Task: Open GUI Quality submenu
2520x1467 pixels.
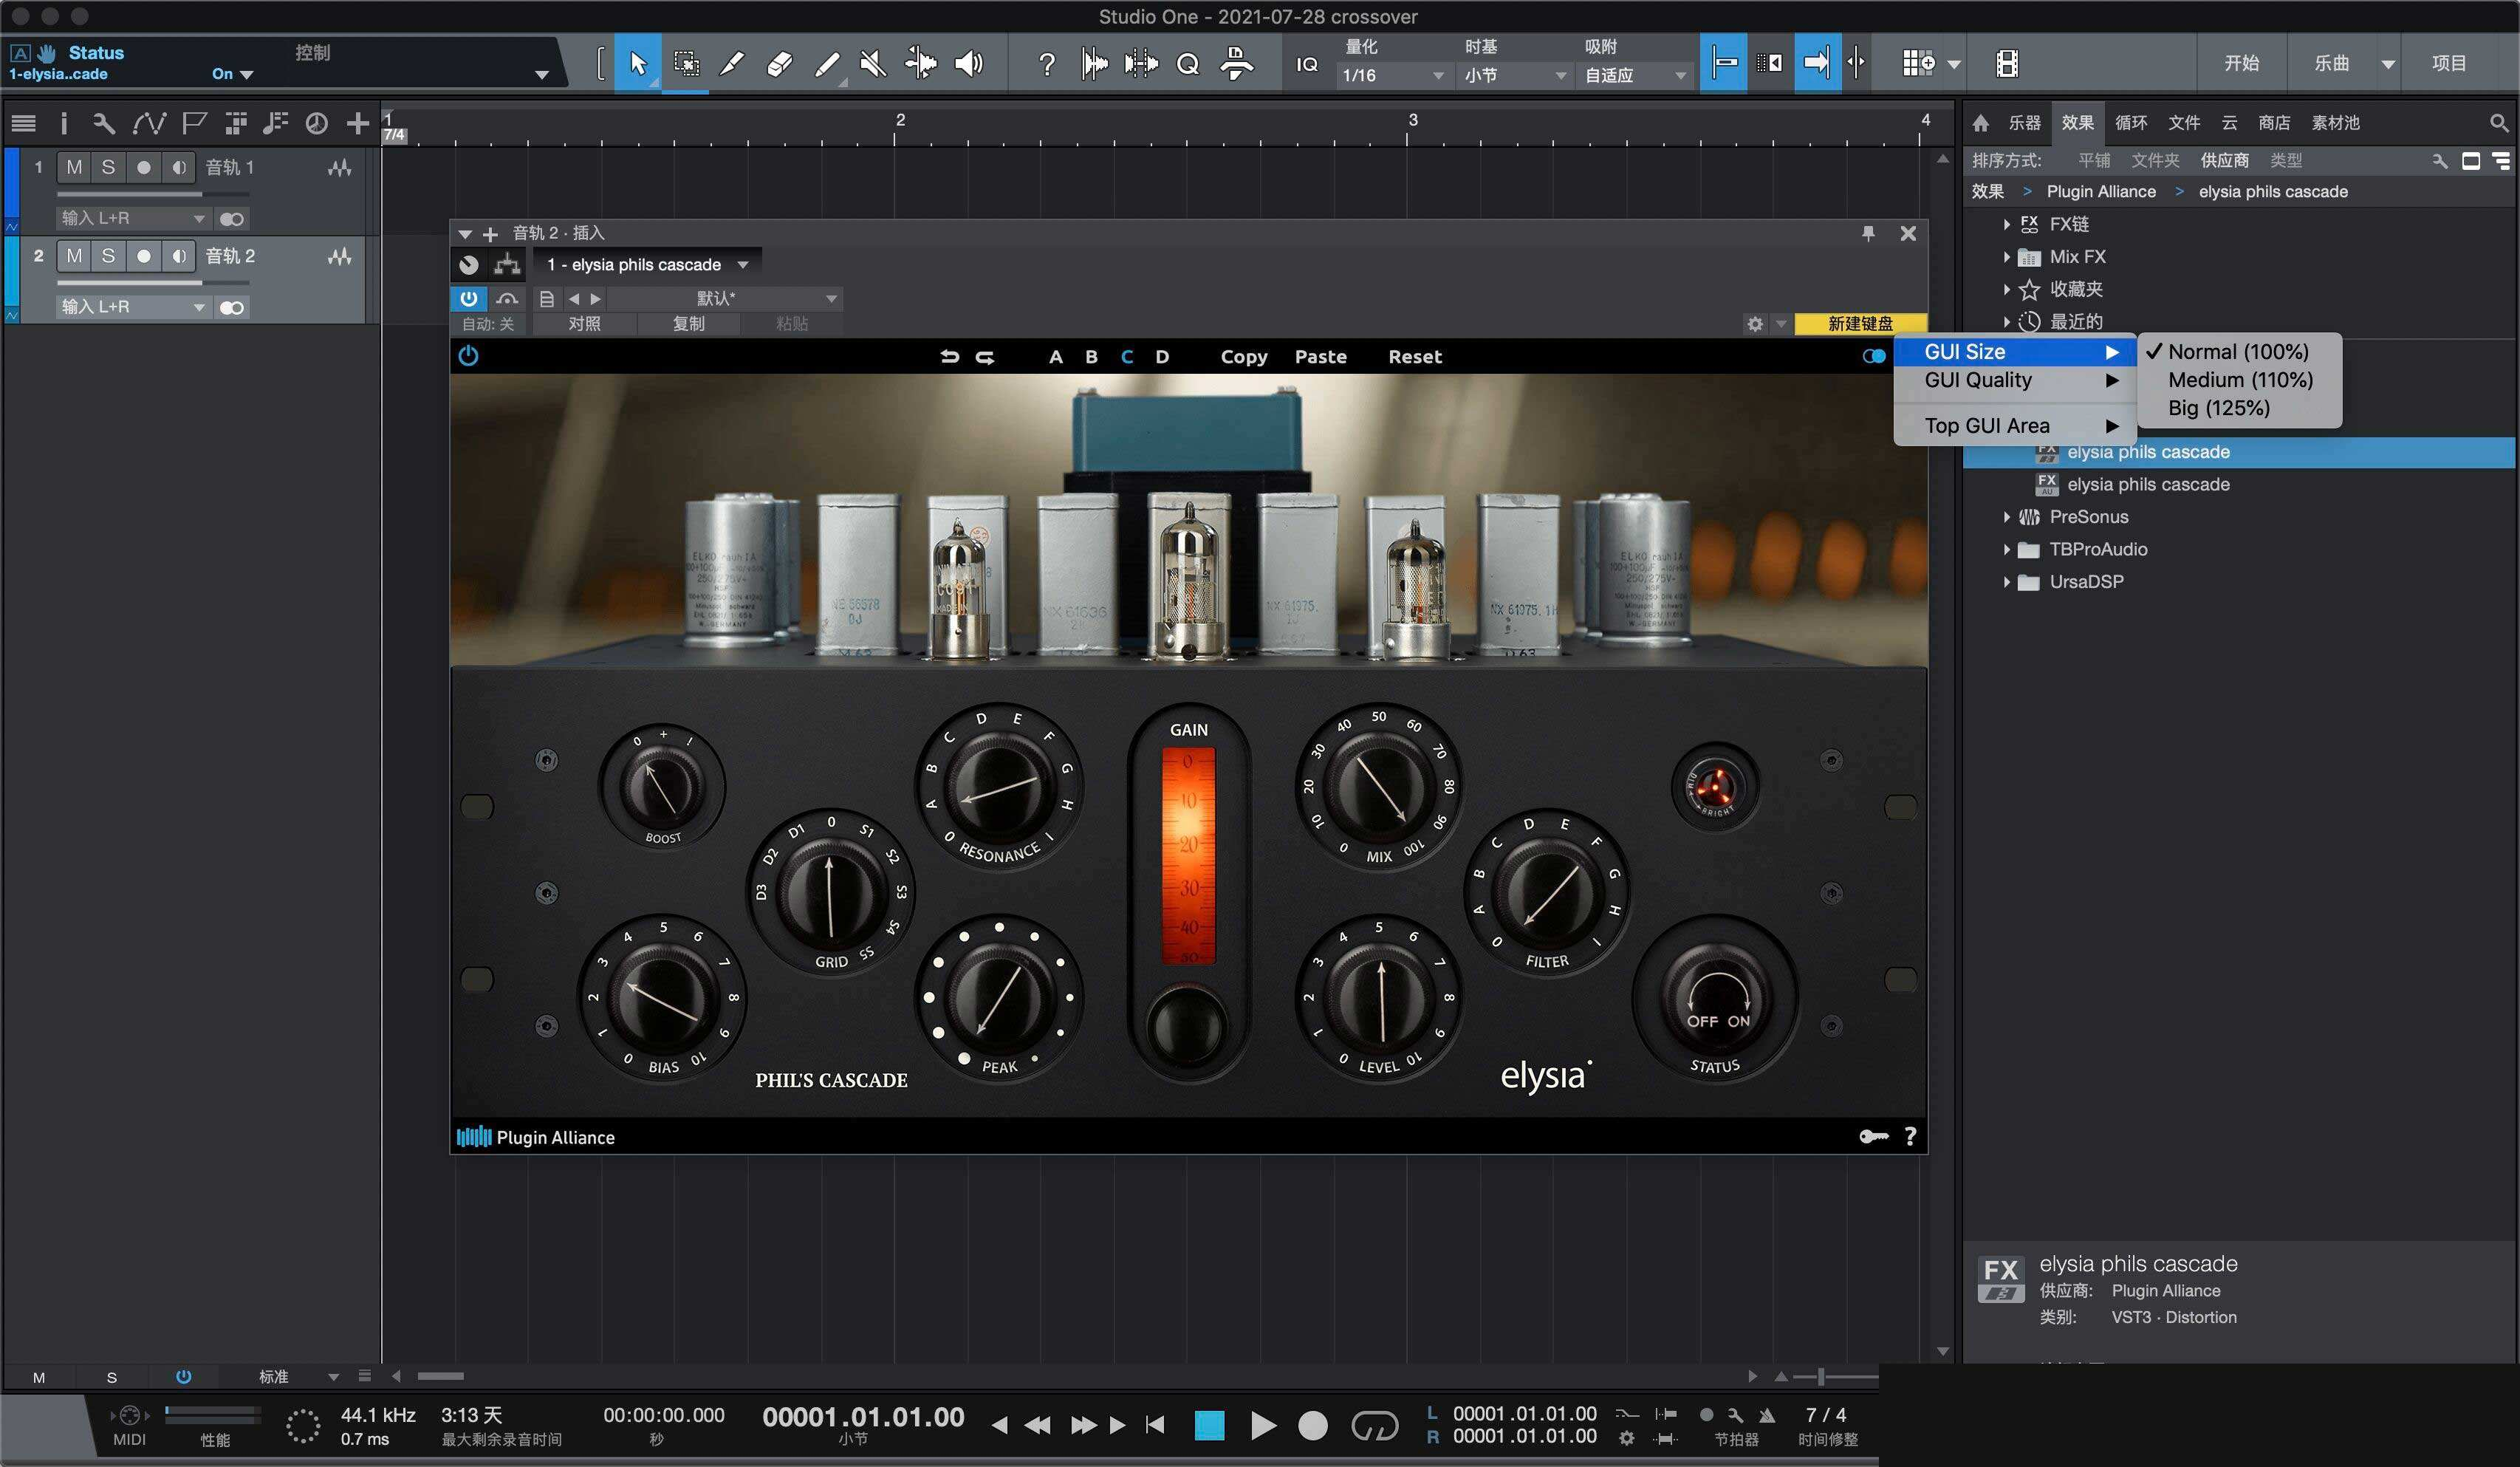Action: (2015, 380)
